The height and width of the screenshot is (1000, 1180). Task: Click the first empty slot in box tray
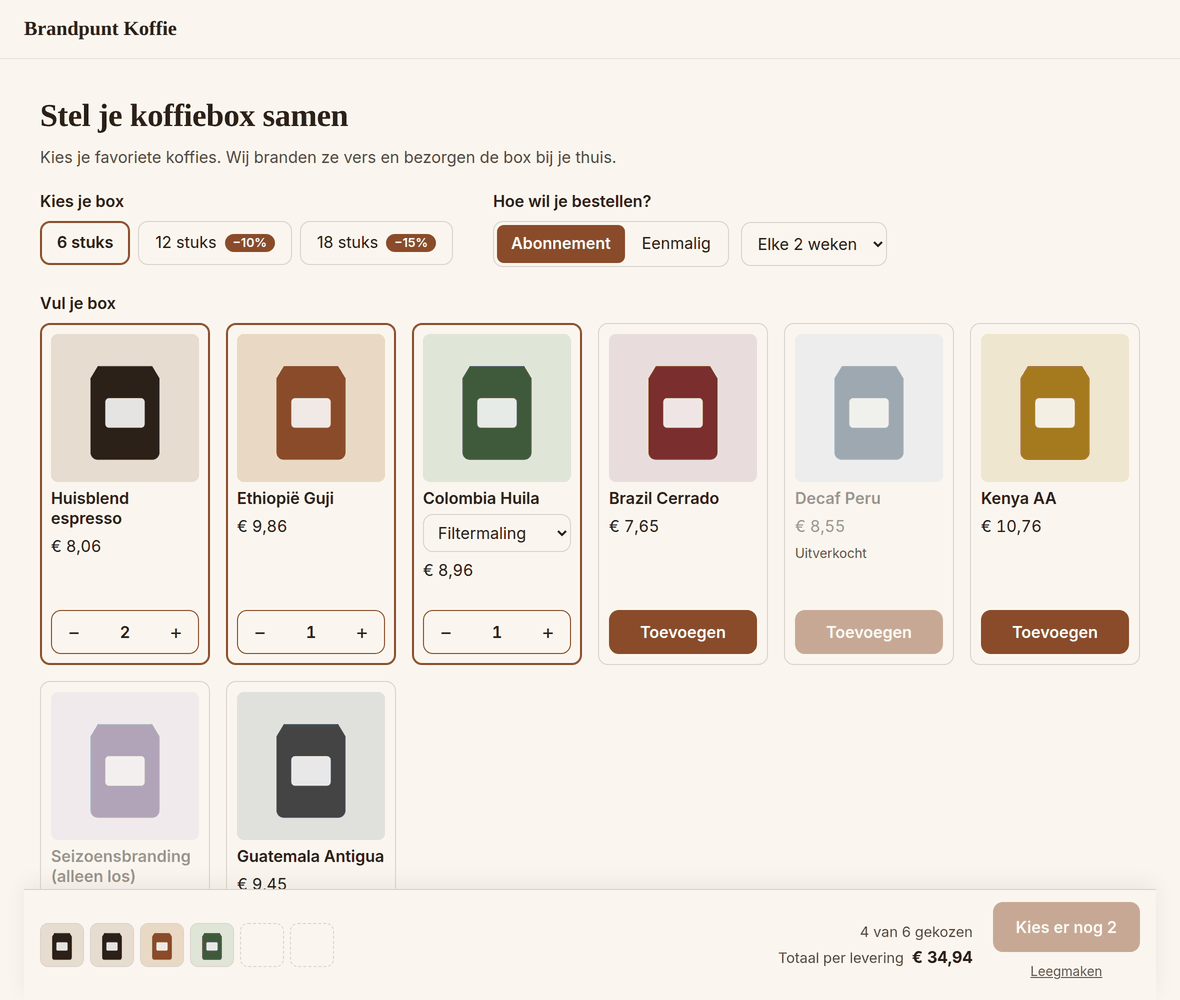(x=262, y=945)
